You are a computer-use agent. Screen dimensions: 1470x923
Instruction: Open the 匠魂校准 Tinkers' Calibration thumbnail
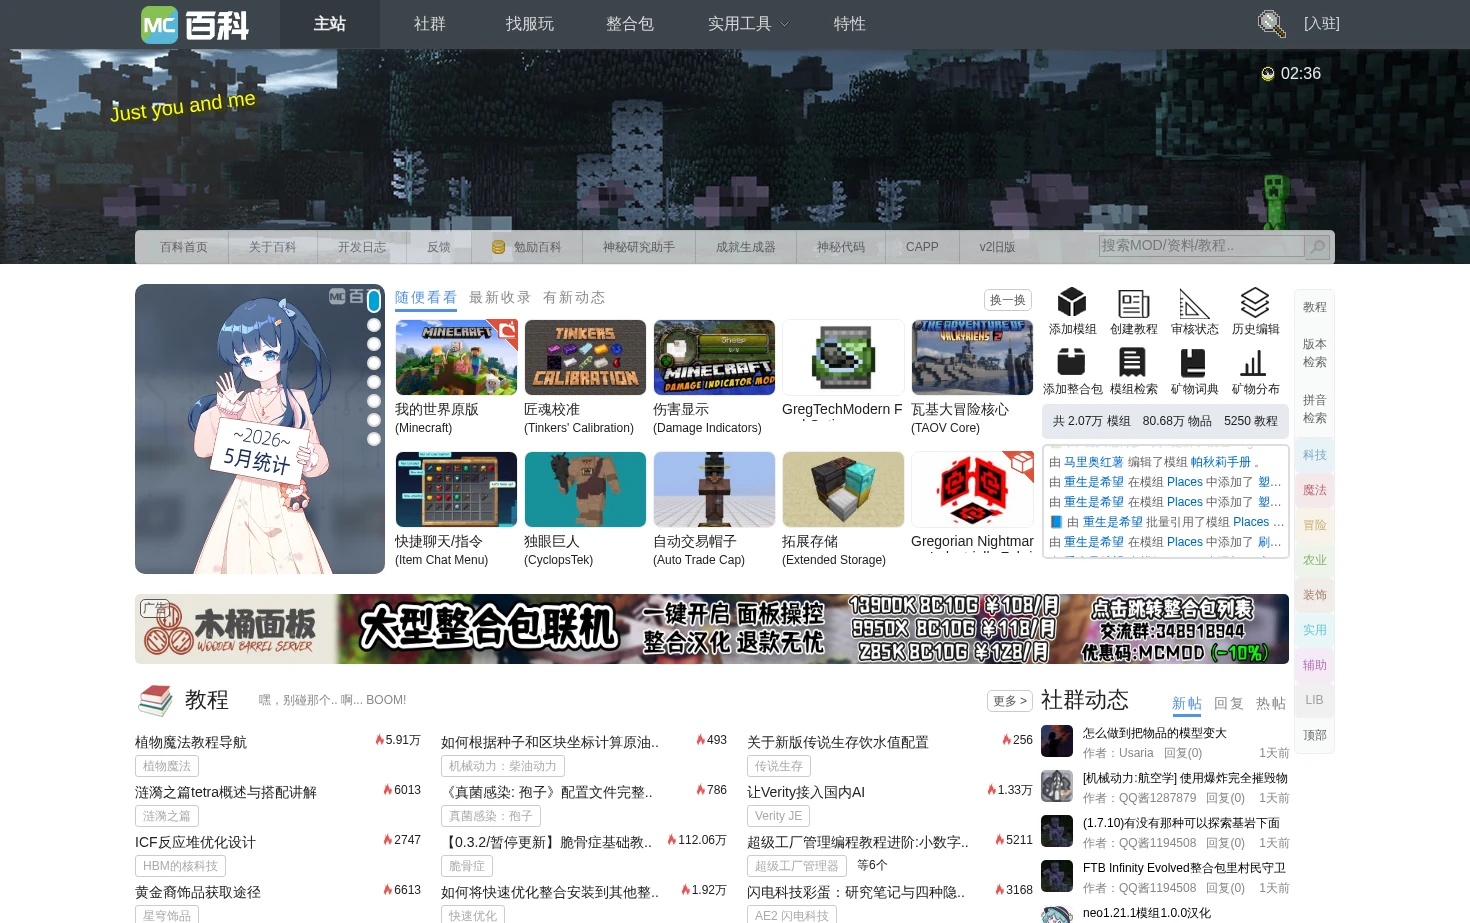point(585,357)
